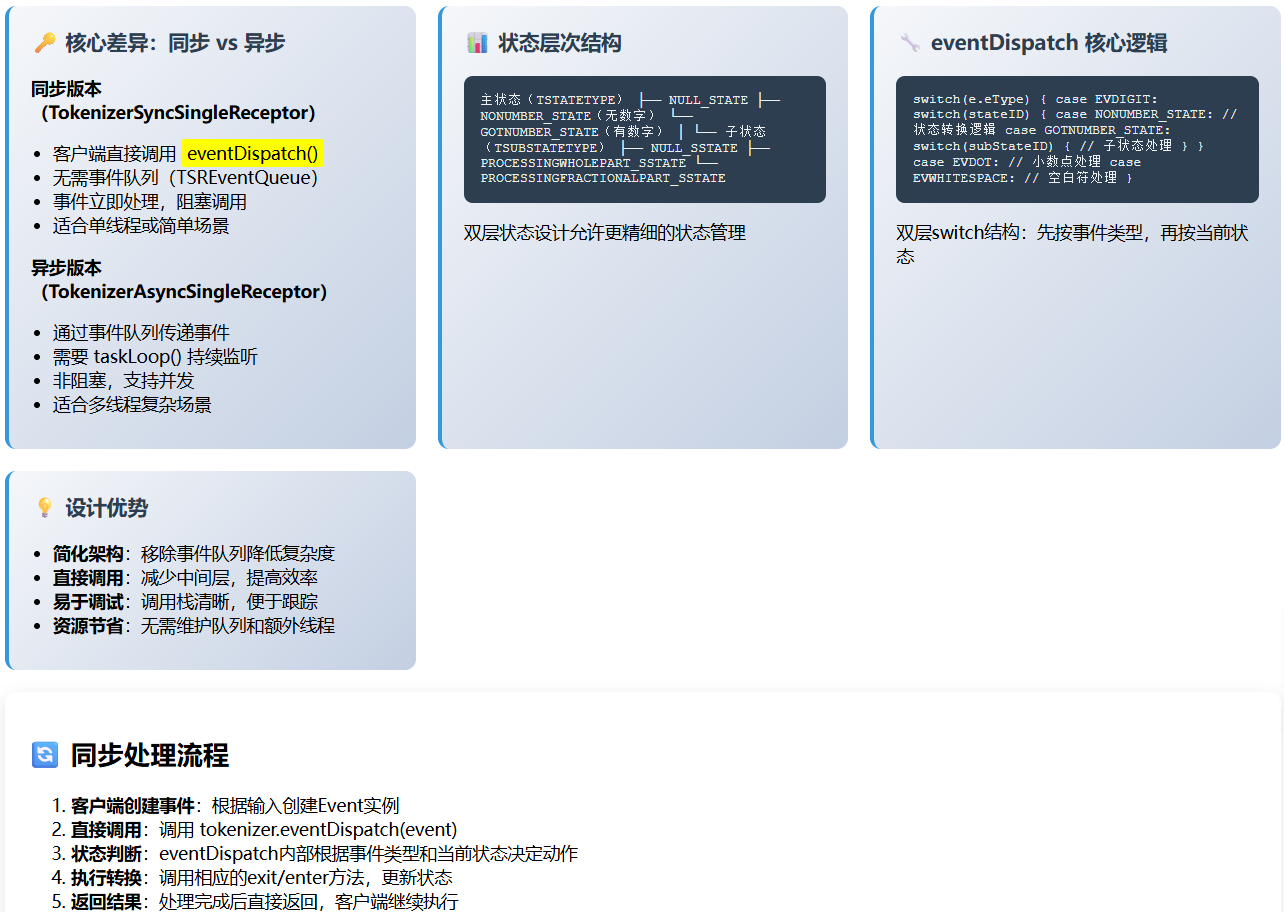Click the (TokenizerAsyncSingleReceptor) class name
The width and height of the screenshot is (1284, 912).
(184, 292)
